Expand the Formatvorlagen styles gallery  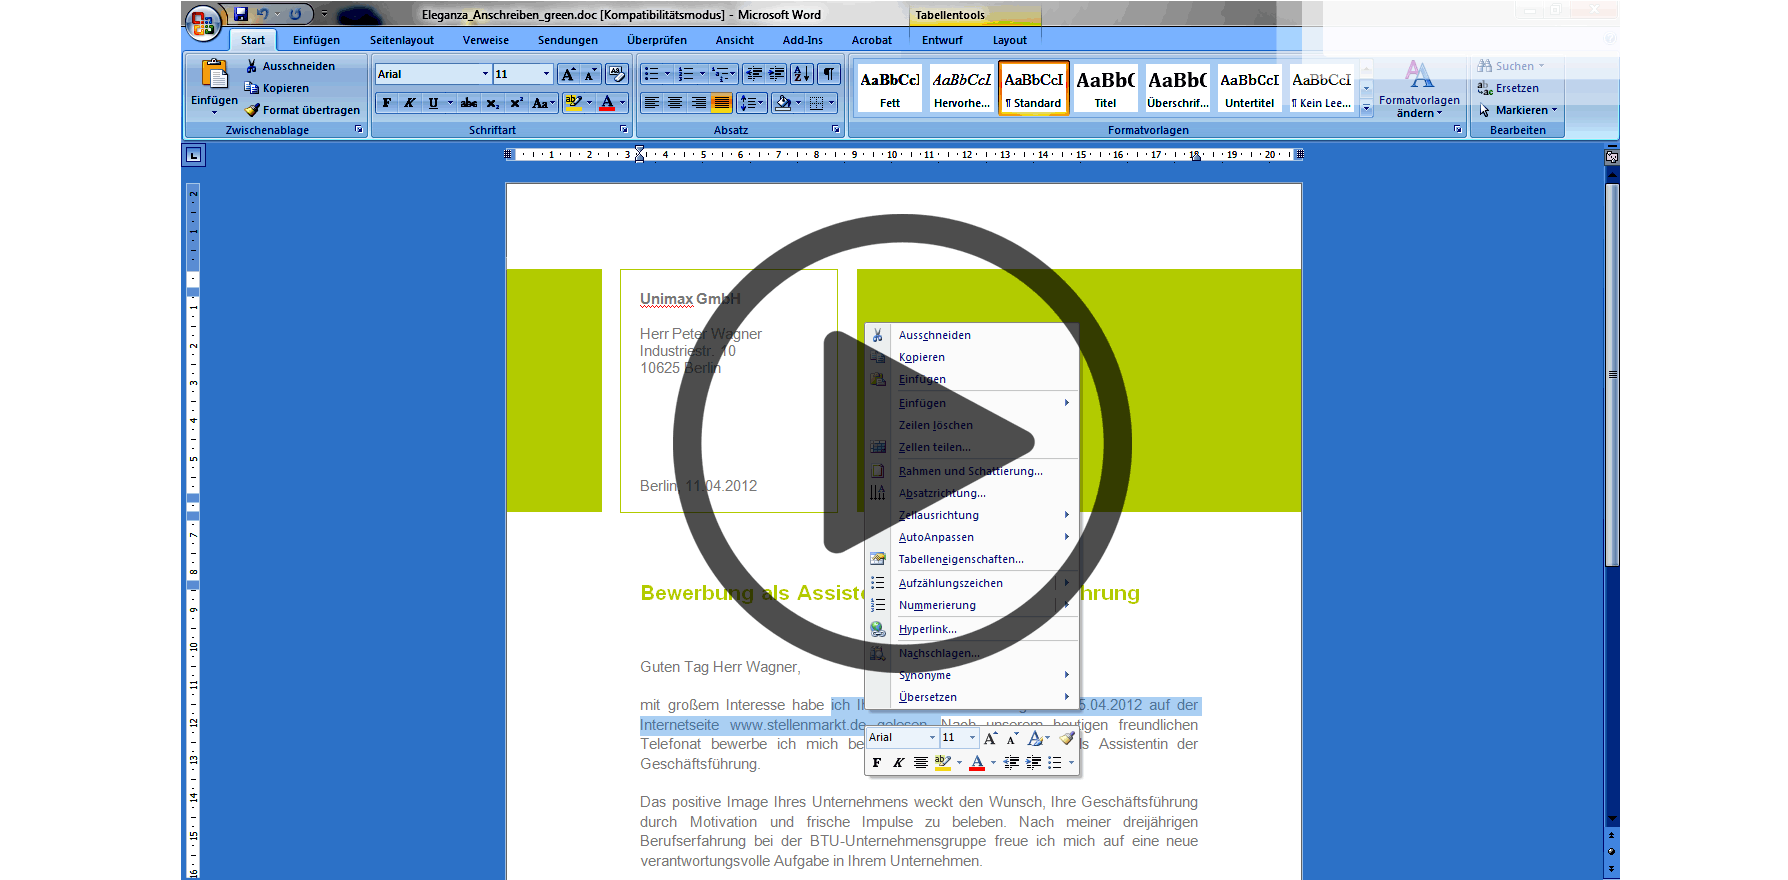1366,109
